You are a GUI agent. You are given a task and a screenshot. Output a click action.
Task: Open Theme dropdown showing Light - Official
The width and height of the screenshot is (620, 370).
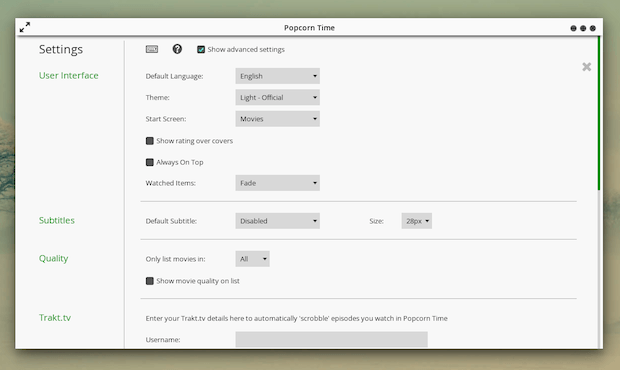(x=278, y=97)
